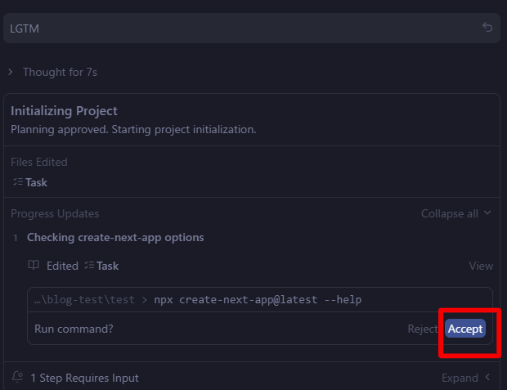
Task: Click the LGTM message box
Action: (252, 28)
